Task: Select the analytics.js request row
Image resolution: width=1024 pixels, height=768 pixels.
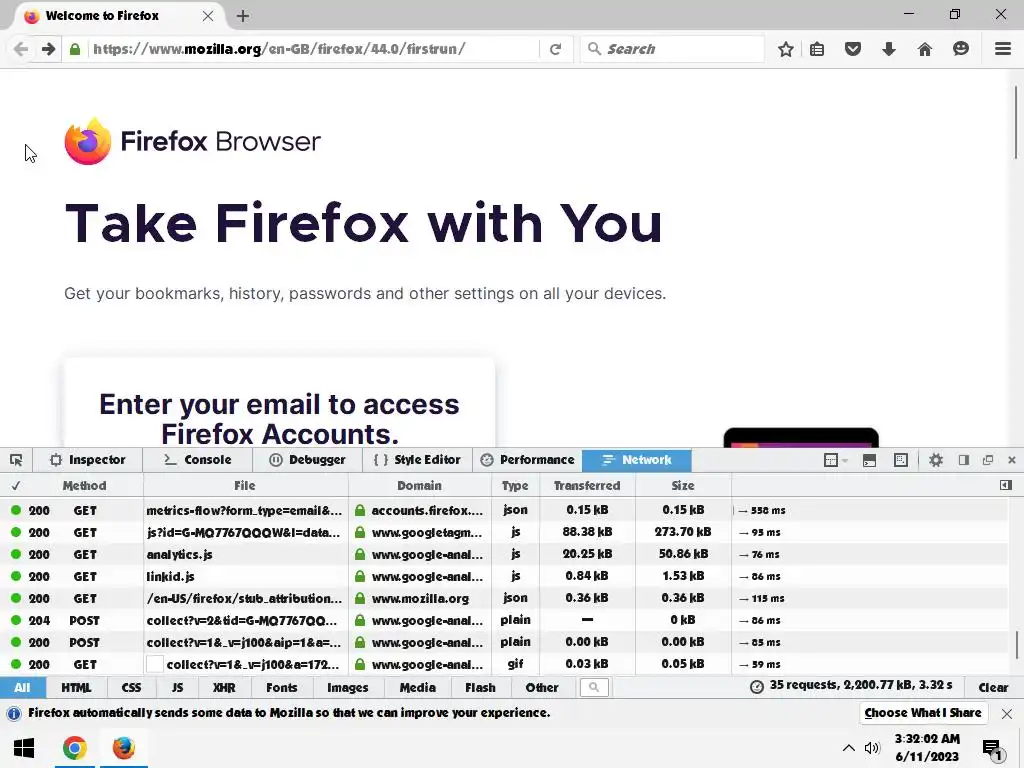Action: [504, 554]
